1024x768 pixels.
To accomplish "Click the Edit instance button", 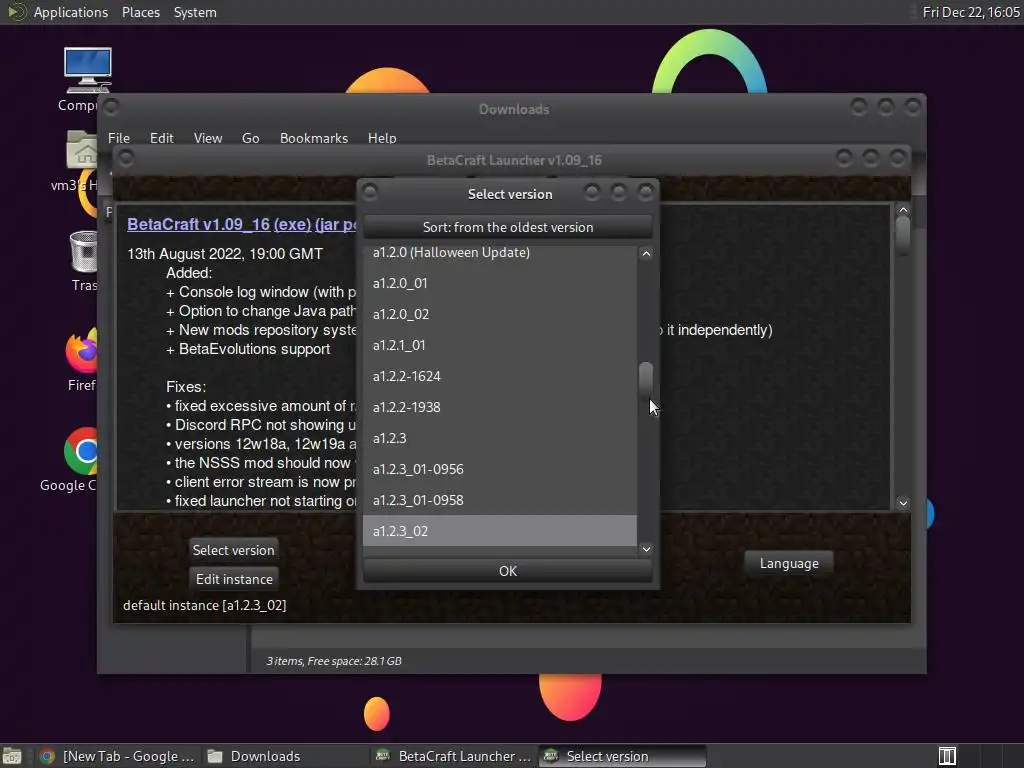I will click(x=234, y=579).
